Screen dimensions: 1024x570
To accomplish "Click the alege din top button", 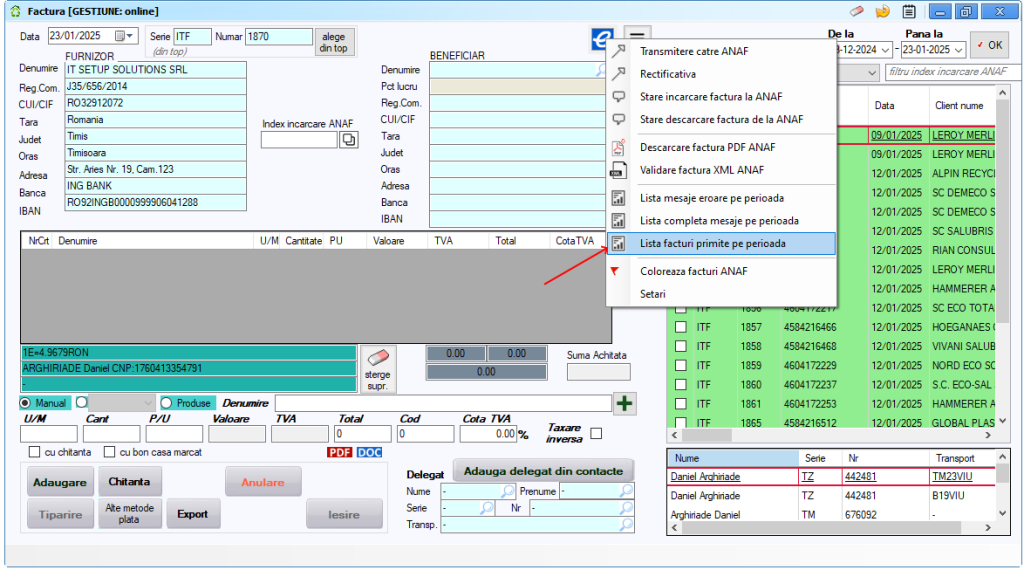I will [x=334, y=42].
